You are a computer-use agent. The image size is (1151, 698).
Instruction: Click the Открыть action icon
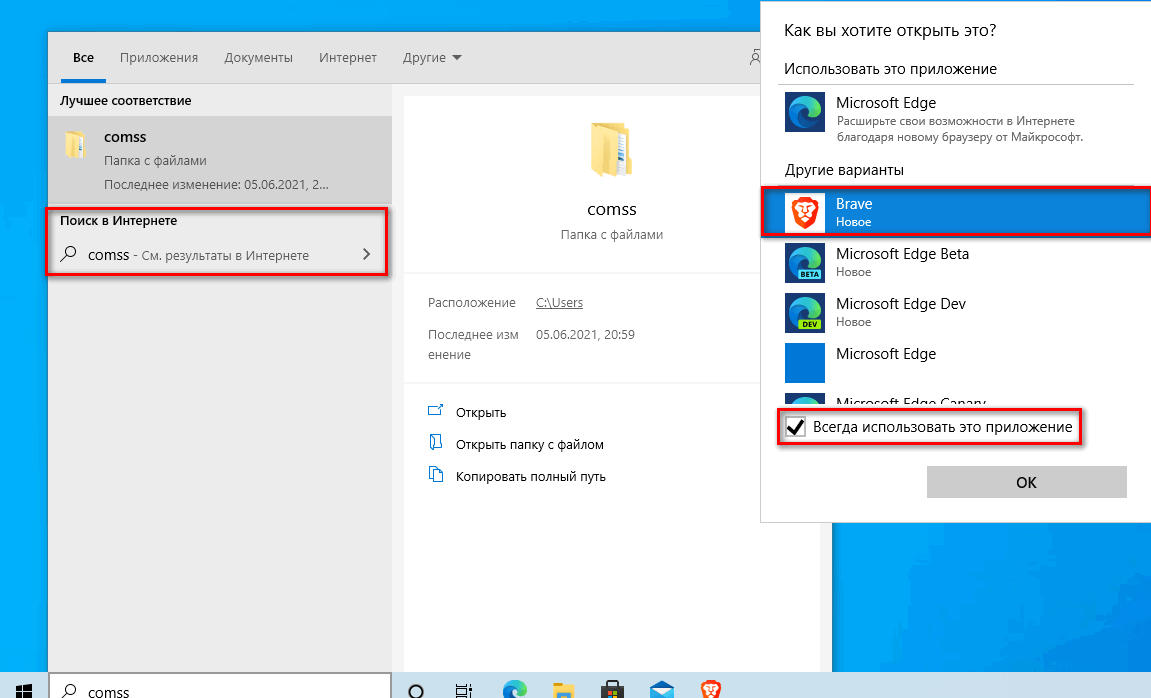[435, 411]
